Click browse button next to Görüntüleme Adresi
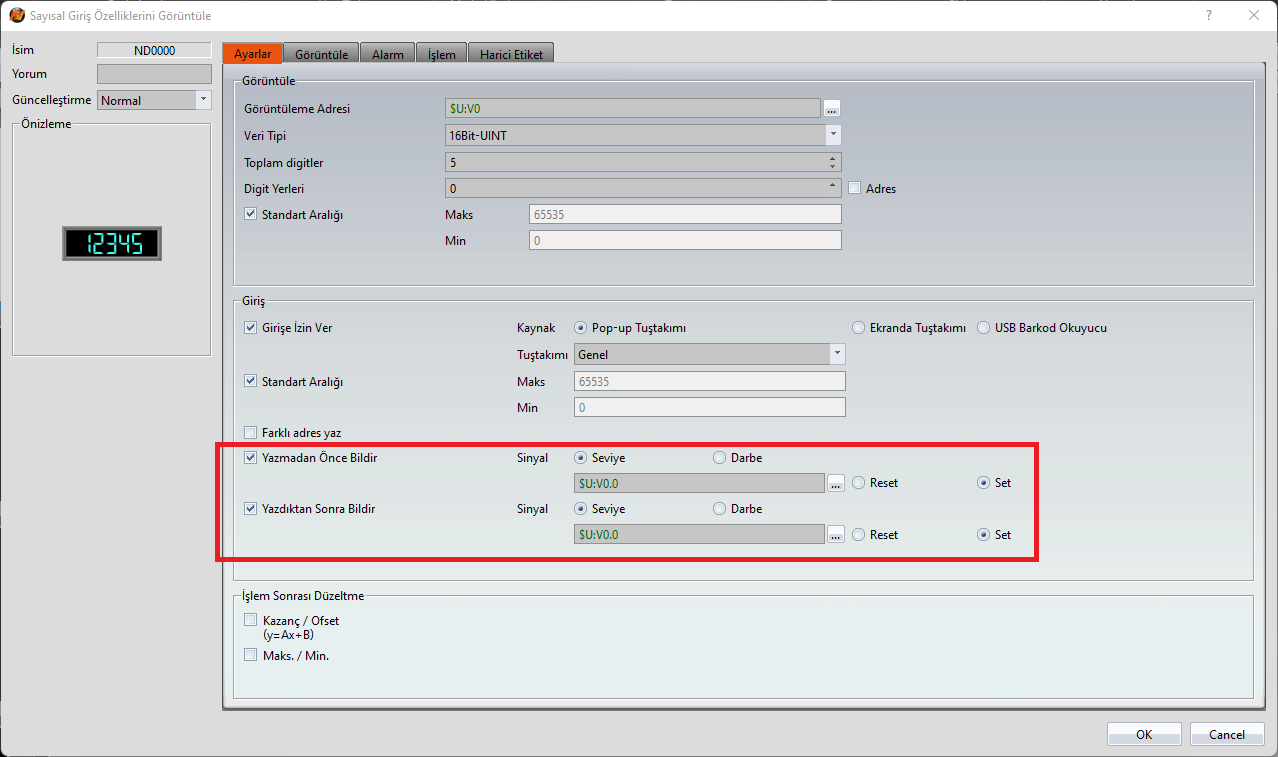 coord(831,109)
